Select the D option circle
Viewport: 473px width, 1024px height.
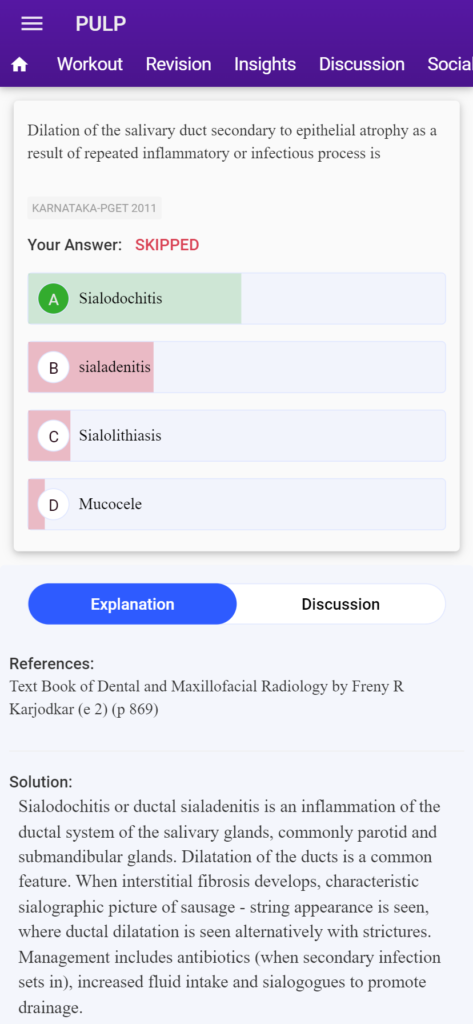pyautogui.click(x=54, y=504)
